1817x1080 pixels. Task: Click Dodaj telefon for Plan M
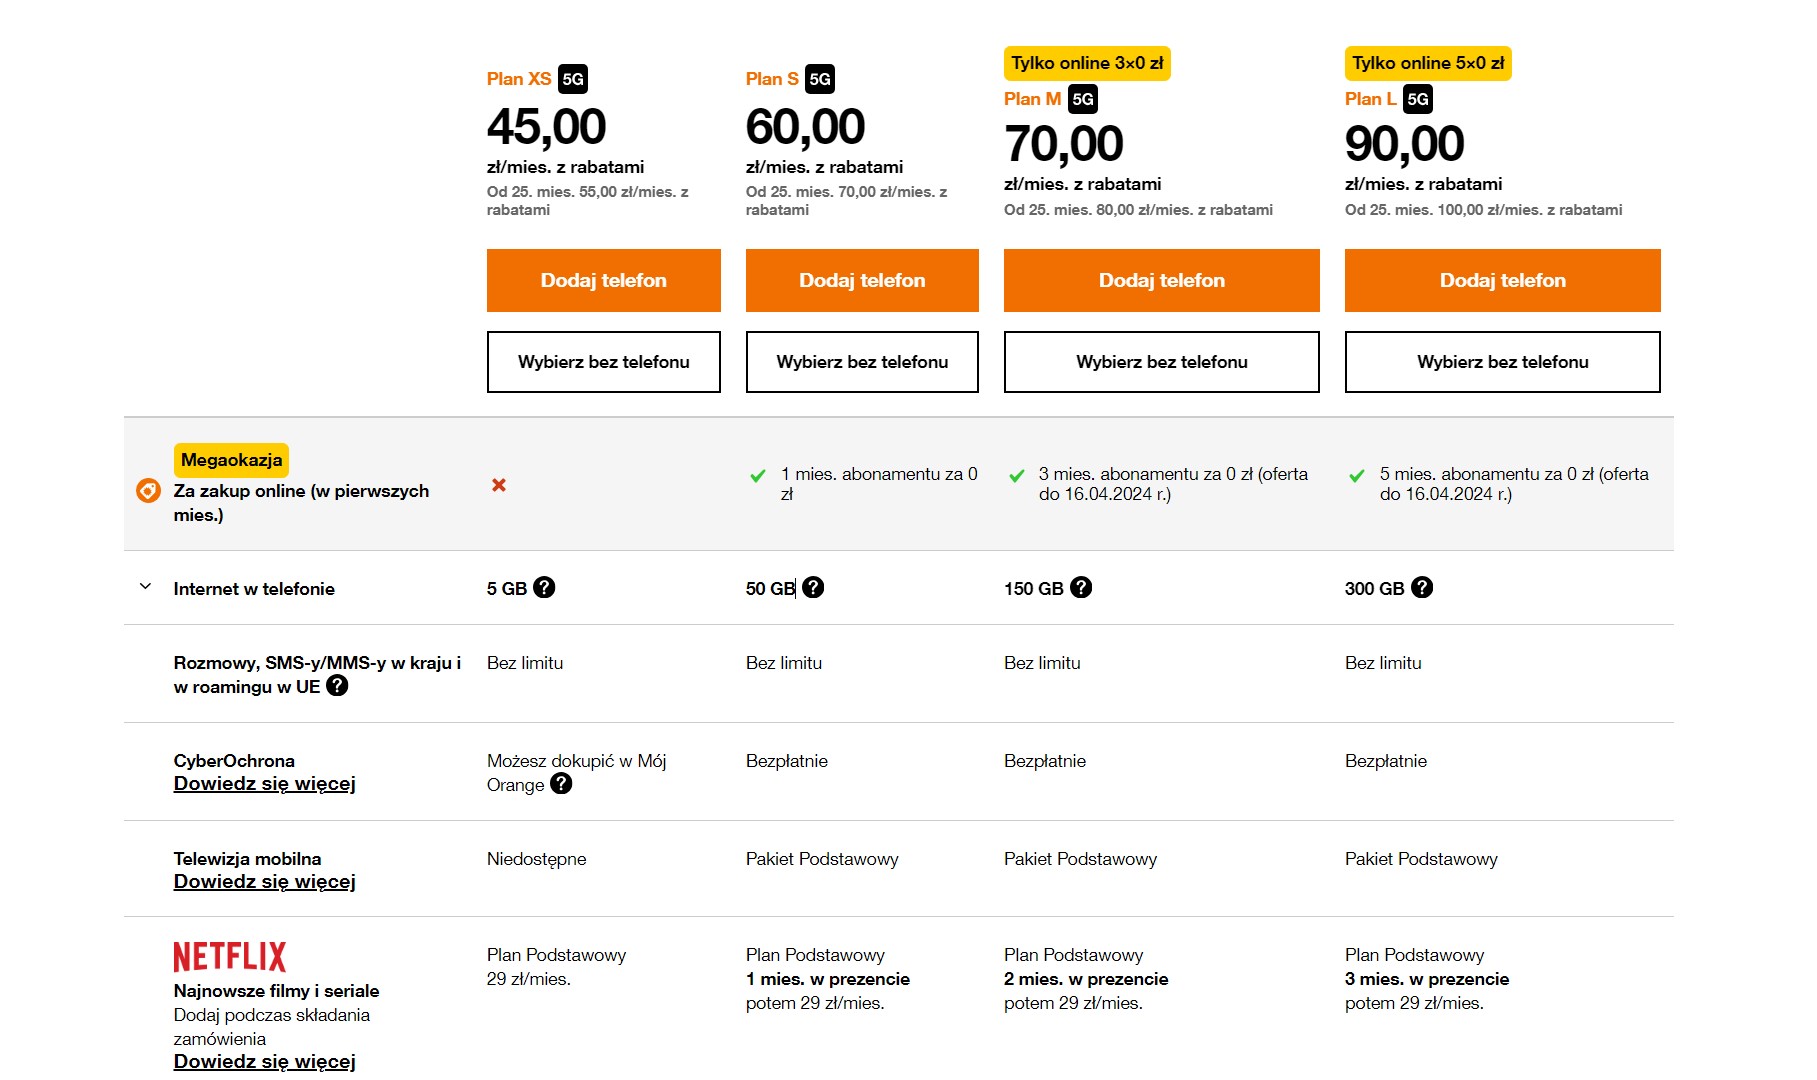tap(1162, 280)
